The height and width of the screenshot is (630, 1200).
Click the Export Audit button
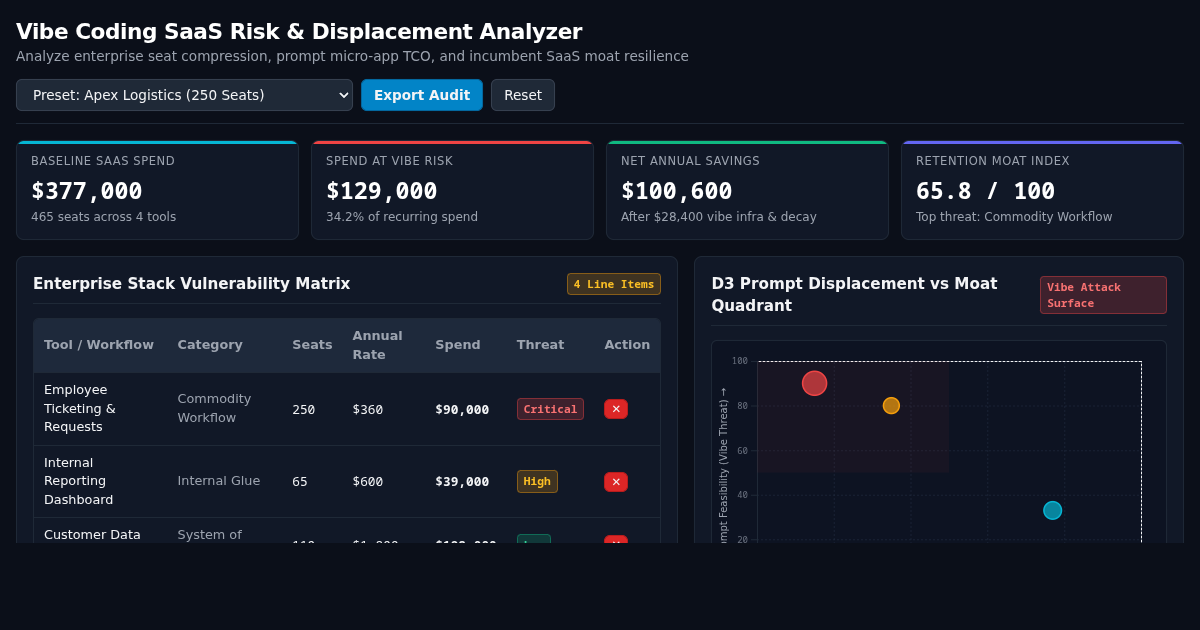click(422, 95)
